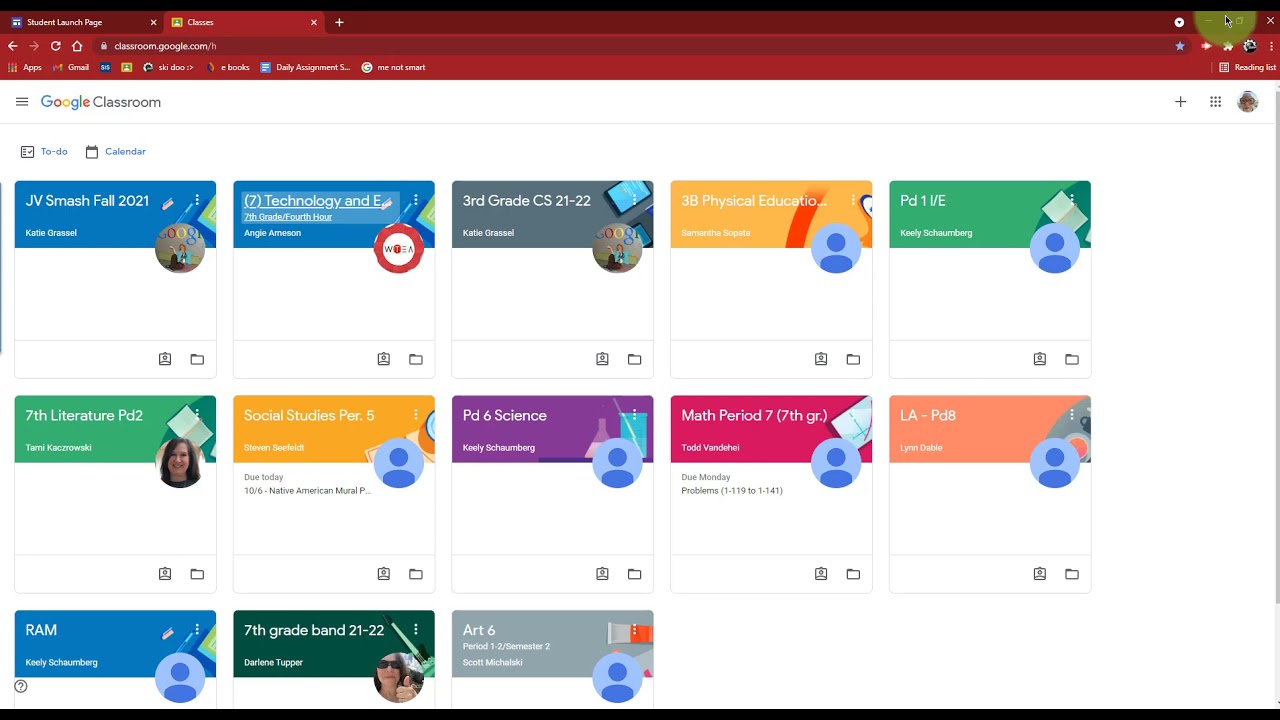Open the 10/6 Native American Mural assignment
Image resolution: width=1280 pixels, height=720 pixels.
(x=307, y=491)
